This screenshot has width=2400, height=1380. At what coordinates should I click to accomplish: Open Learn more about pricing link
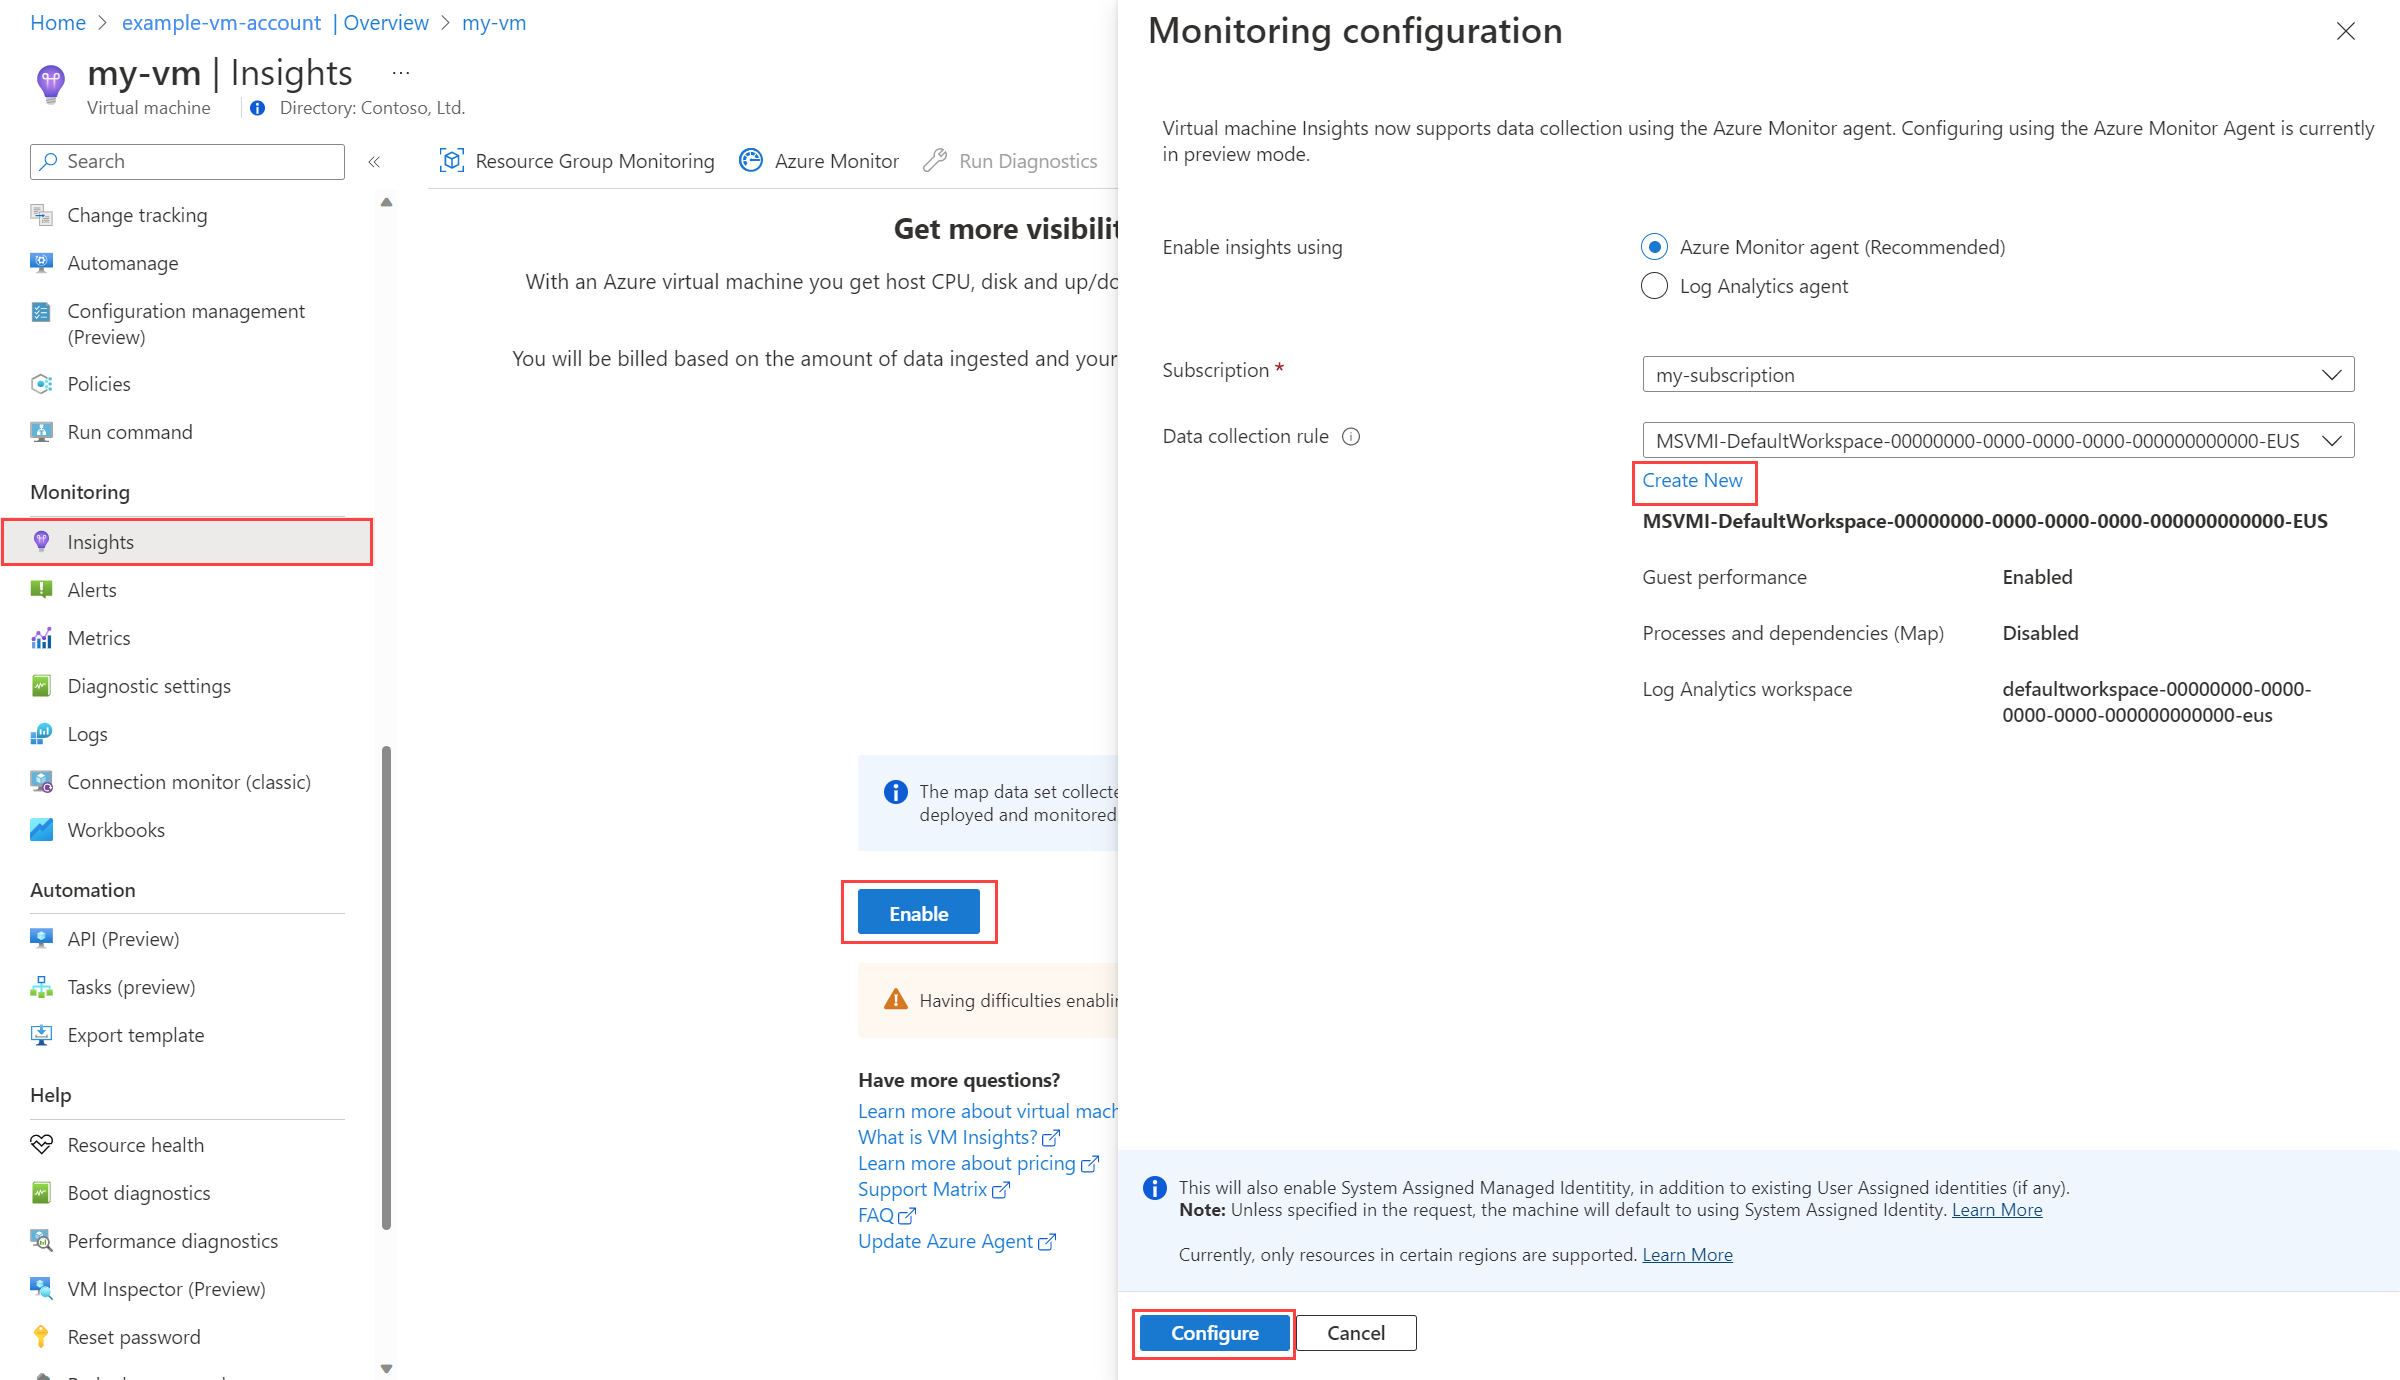978,1164
